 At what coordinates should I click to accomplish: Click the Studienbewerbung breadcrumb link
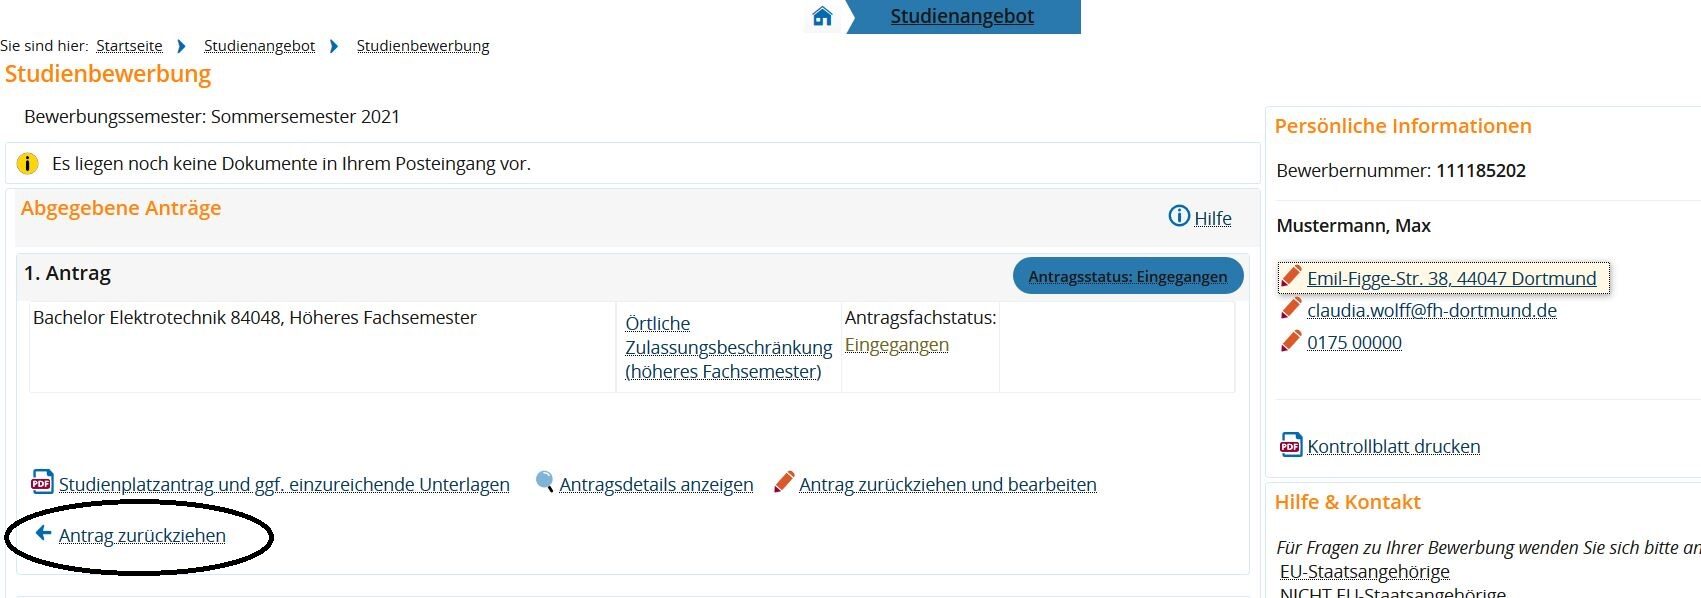click(x=423, y=46)
